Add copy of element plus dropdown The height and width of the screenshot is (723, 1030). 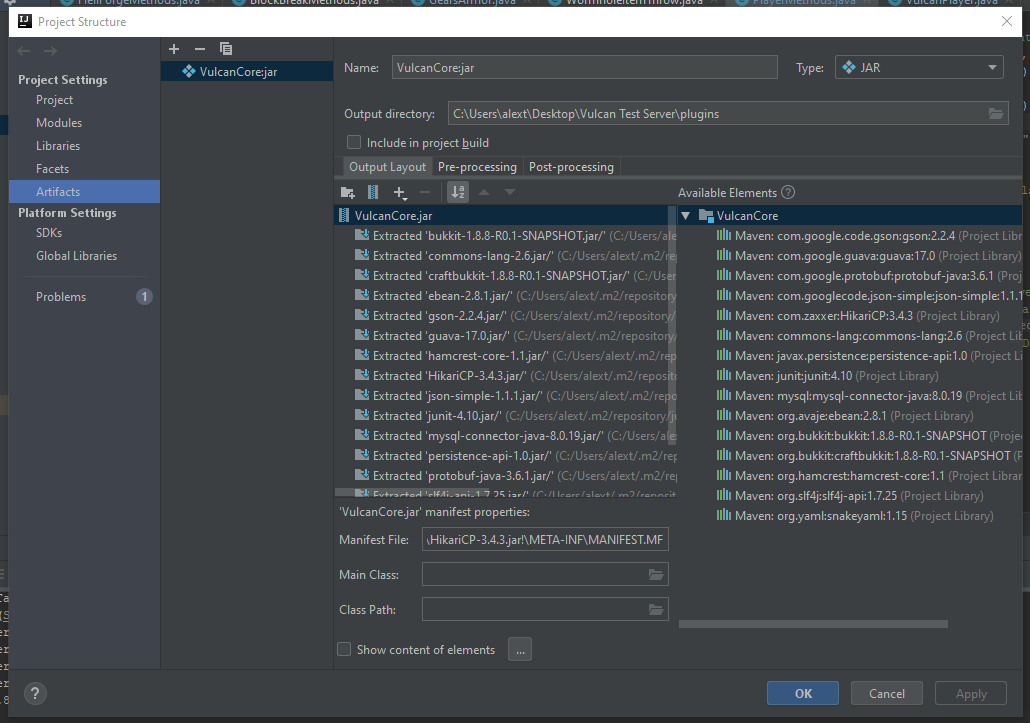(400, 192)
